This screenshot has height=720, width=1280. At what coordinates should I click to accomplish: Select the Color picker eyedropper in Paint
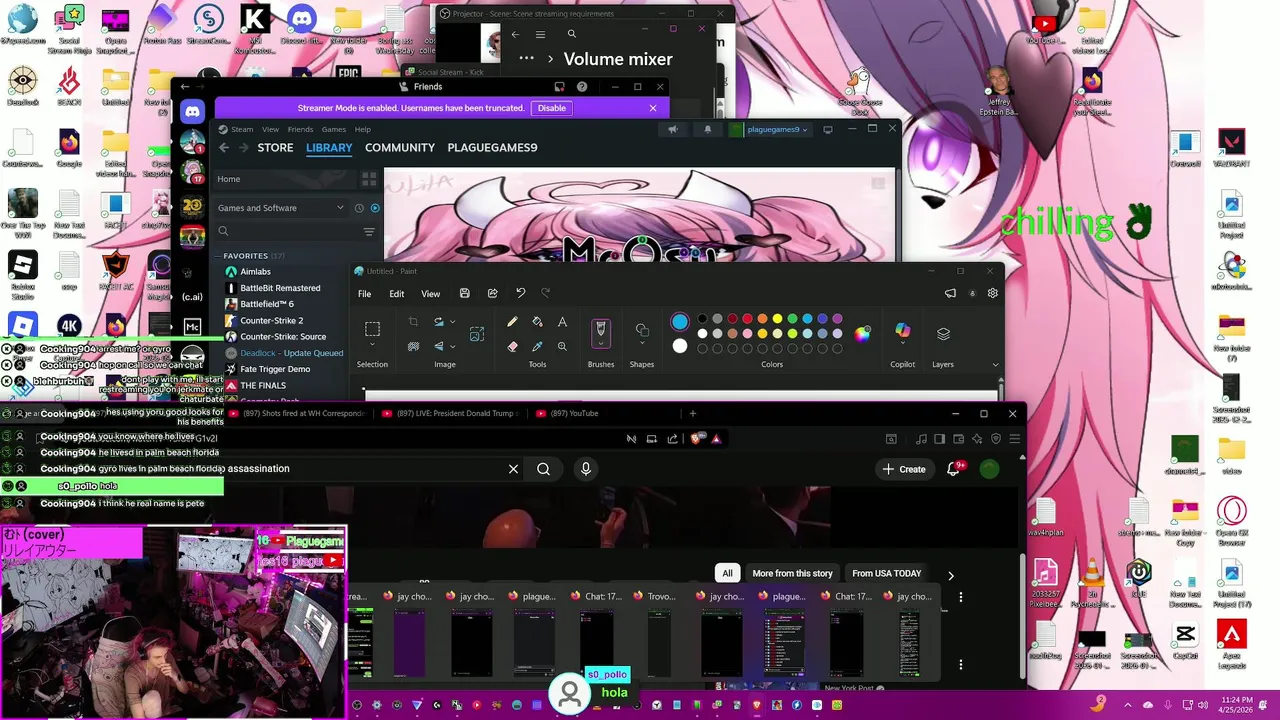(x=537, y=346)
